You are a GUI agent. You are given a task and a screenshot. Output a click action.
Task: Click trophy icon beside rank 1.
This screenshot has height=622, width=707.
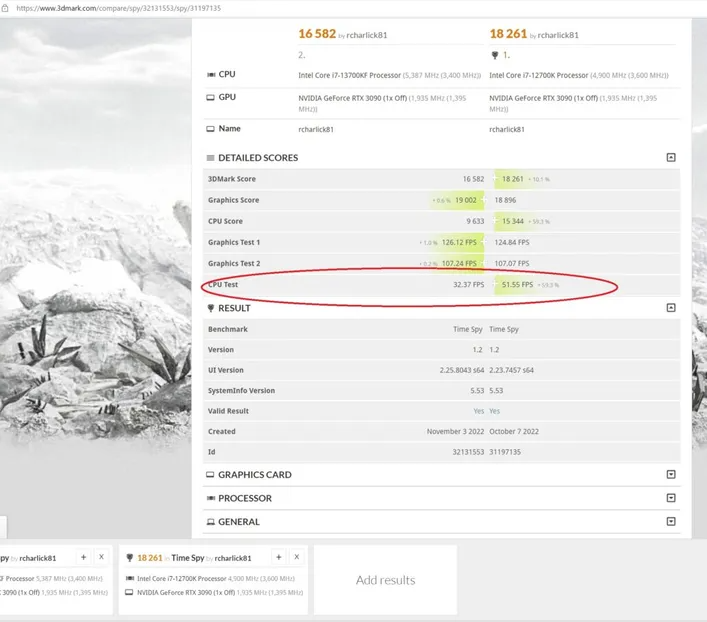495,55
